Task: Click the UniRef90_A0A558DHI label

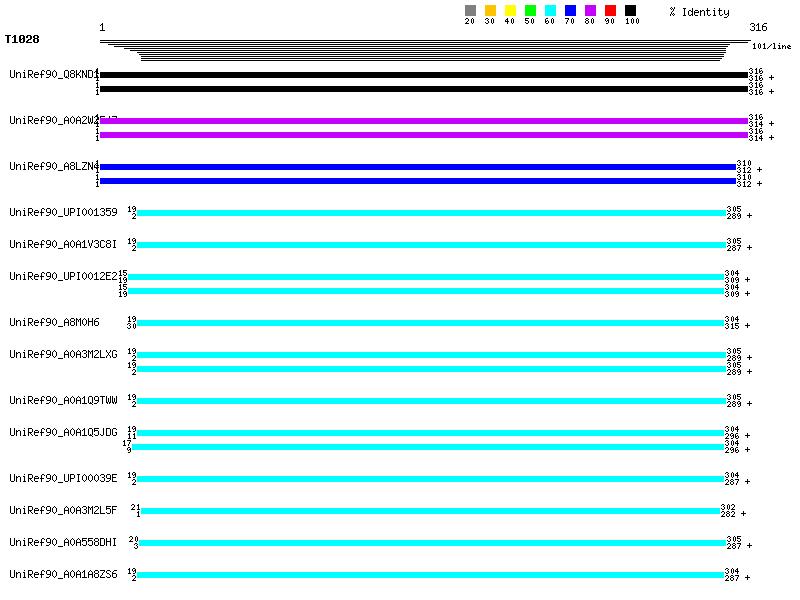Action: pos(63,542)
